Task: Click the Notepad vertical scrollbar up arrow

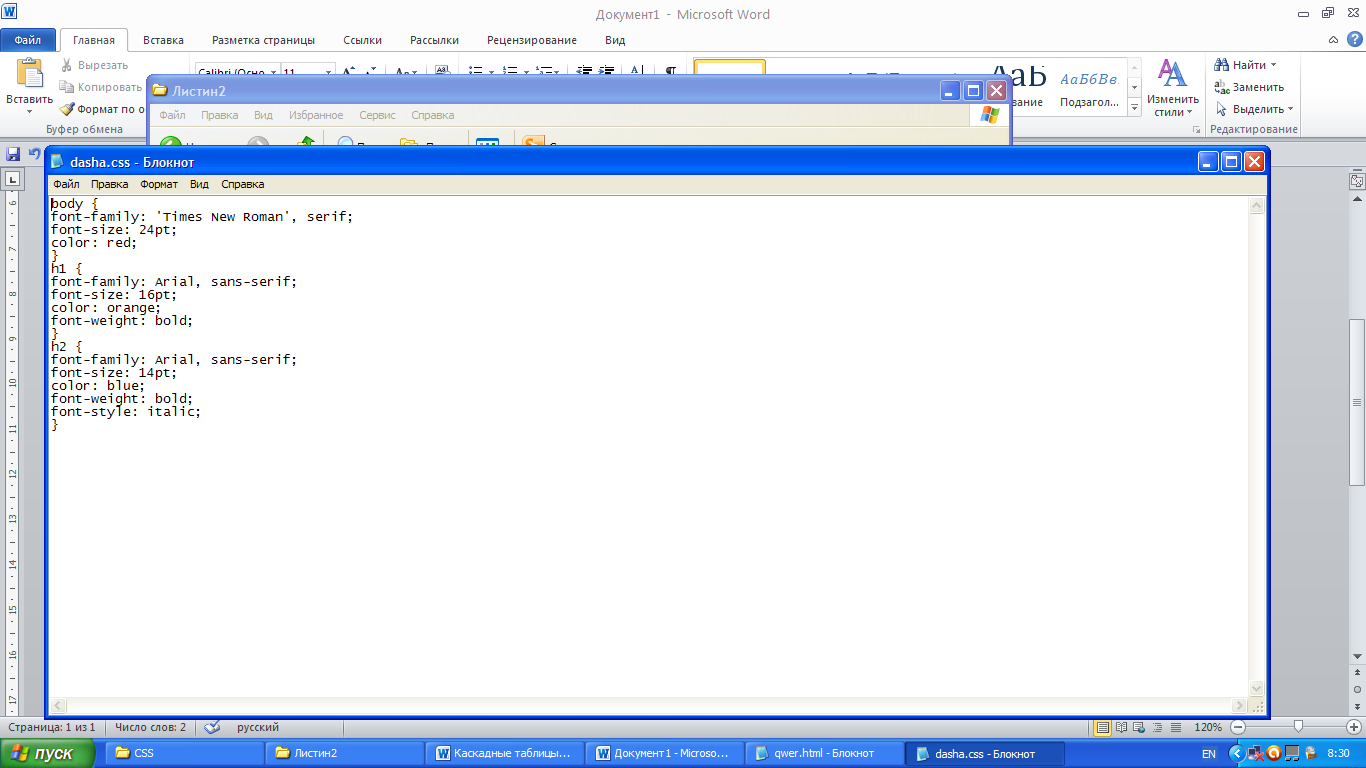Action: point(1257,206)
